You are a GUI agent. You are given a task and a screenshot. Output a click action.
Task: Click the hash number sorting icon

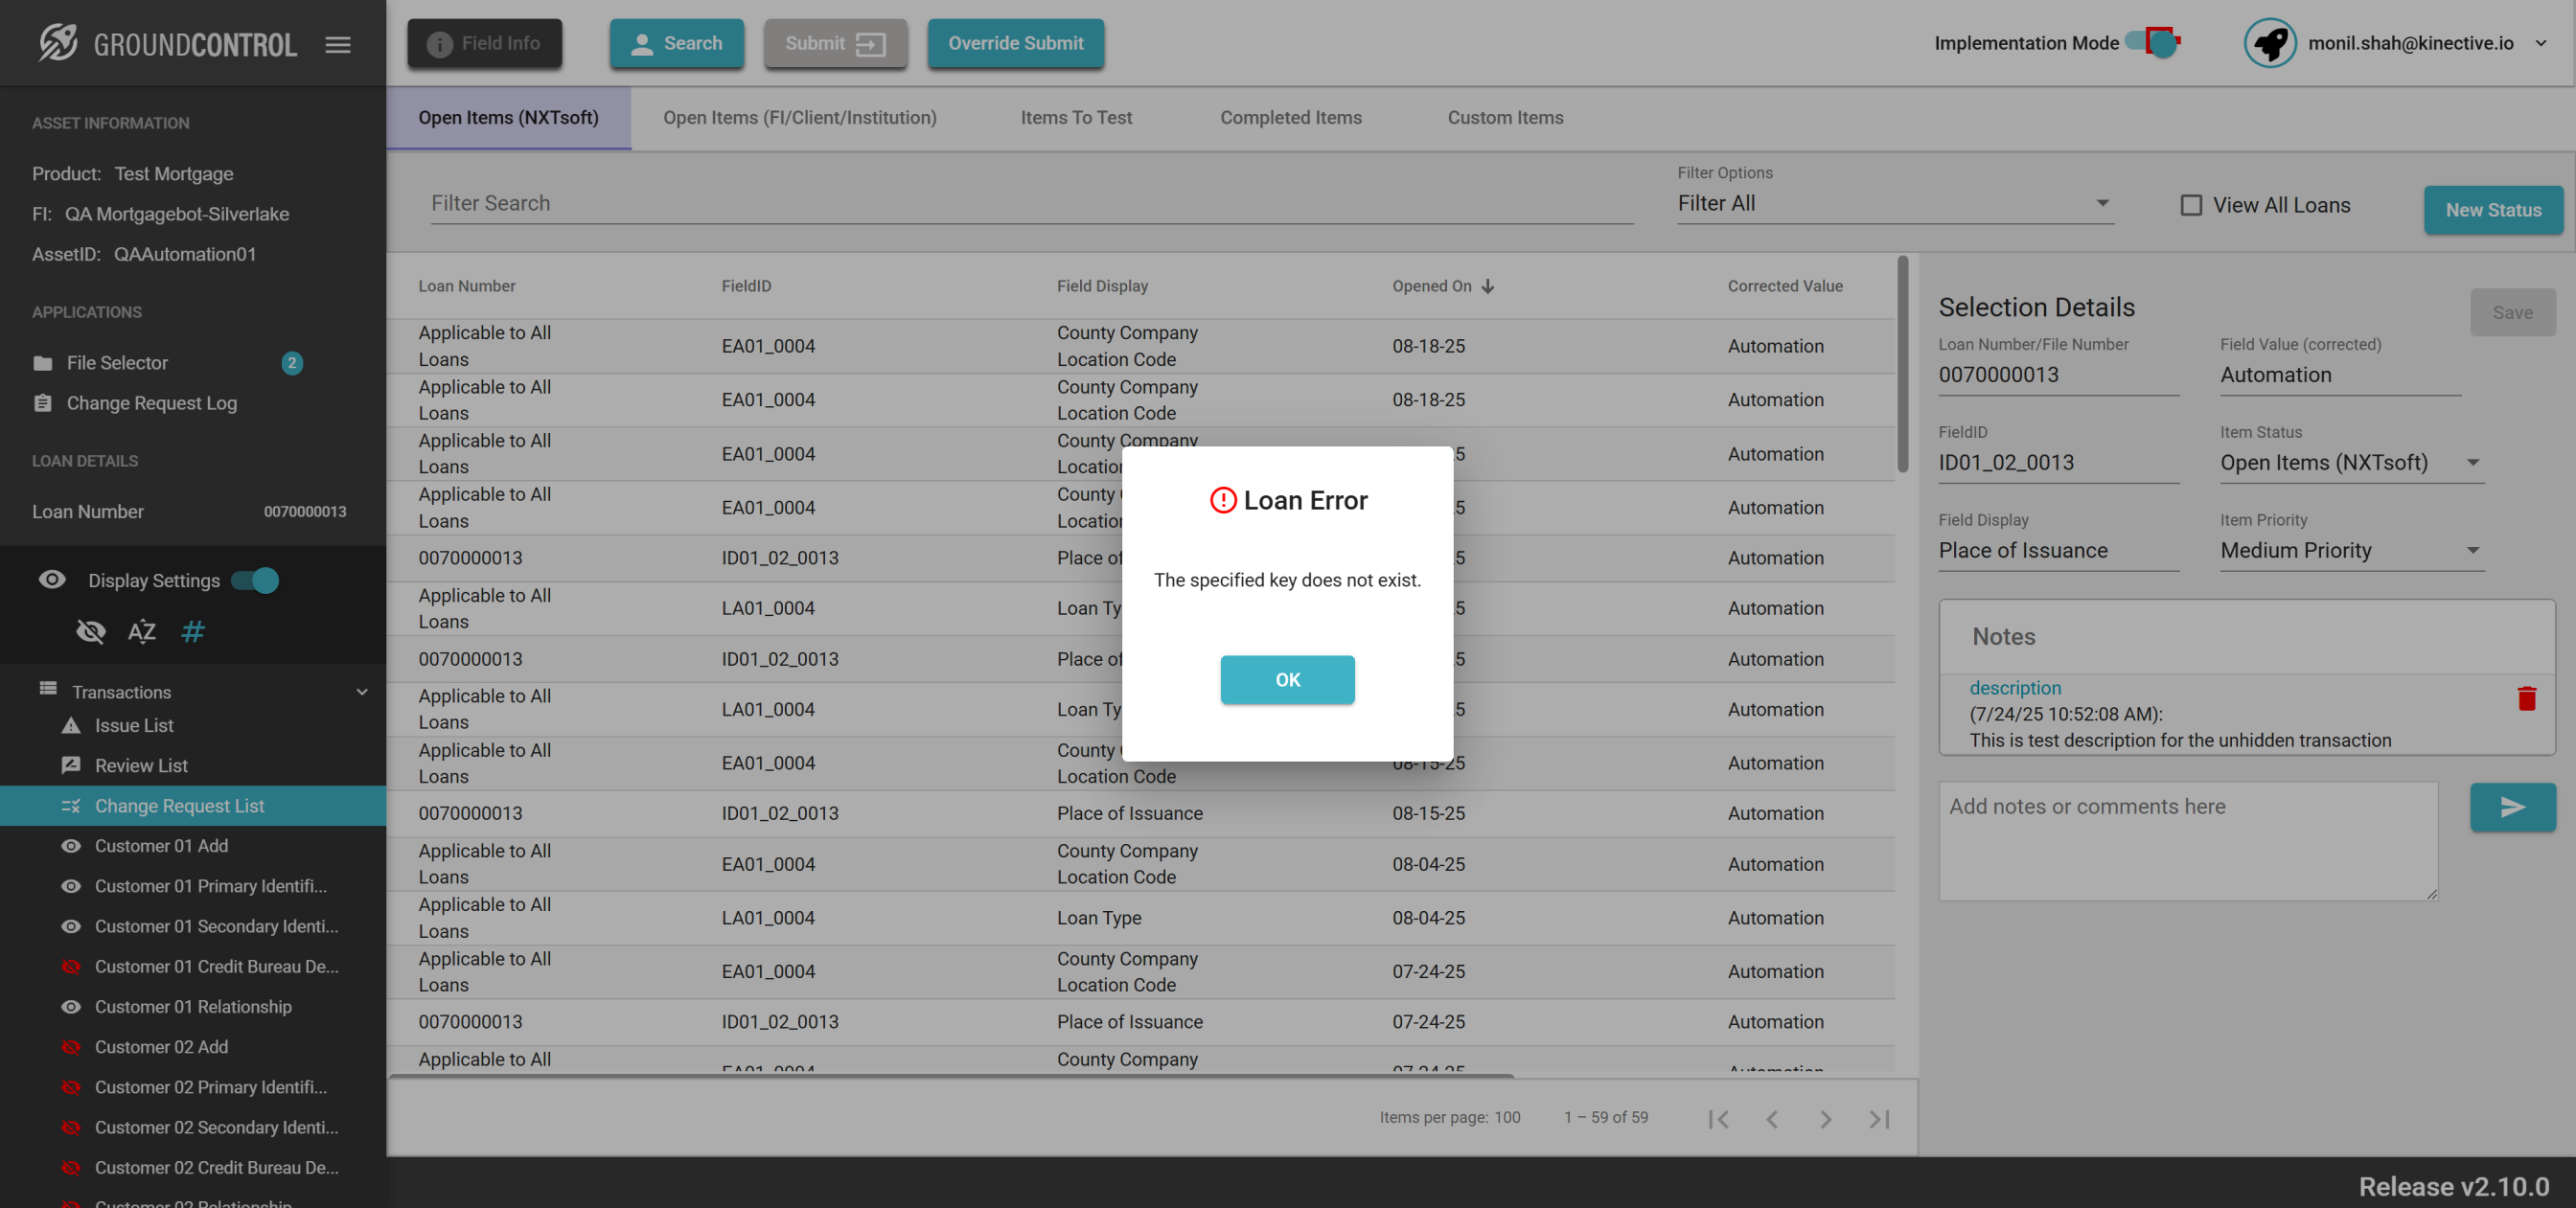click(193, 632)
